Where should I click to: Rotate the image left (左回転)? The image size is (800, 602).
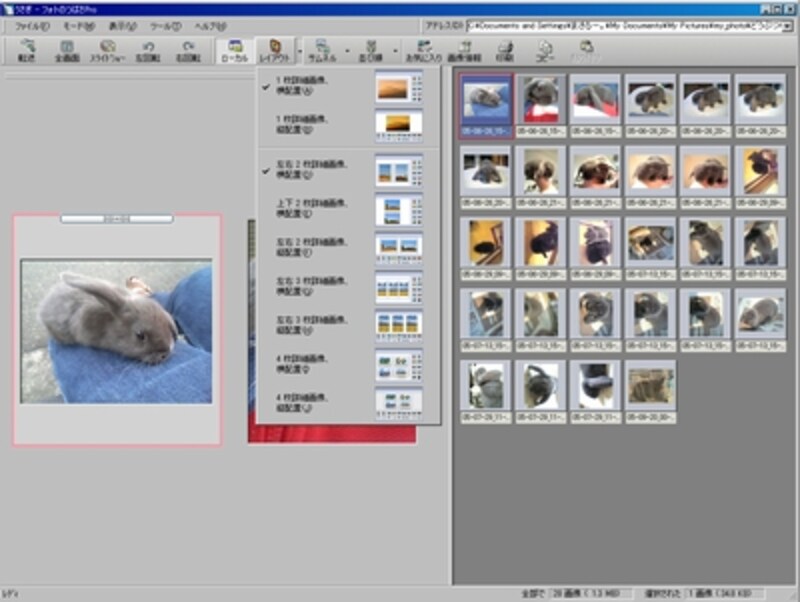pyautogui.click(x=147, y=51)
